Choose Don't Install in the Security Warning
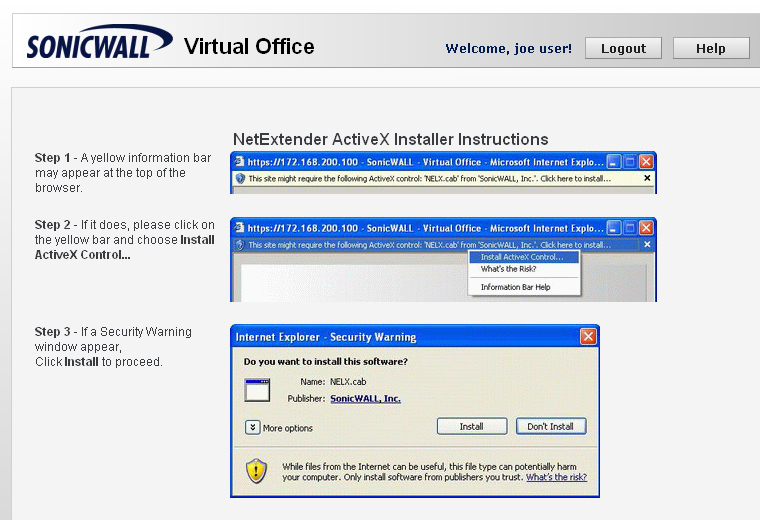Screen dimensions: 760x520 (551, 426)
